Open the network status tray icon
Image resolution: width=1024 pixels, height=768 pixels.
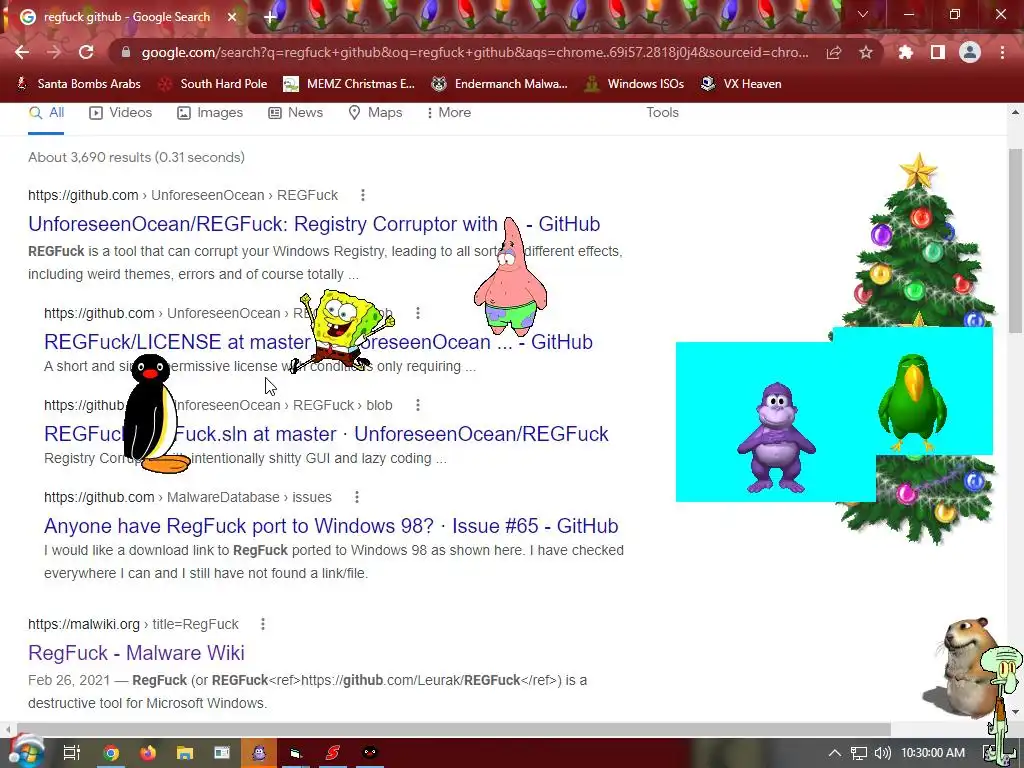pos(859,753)
